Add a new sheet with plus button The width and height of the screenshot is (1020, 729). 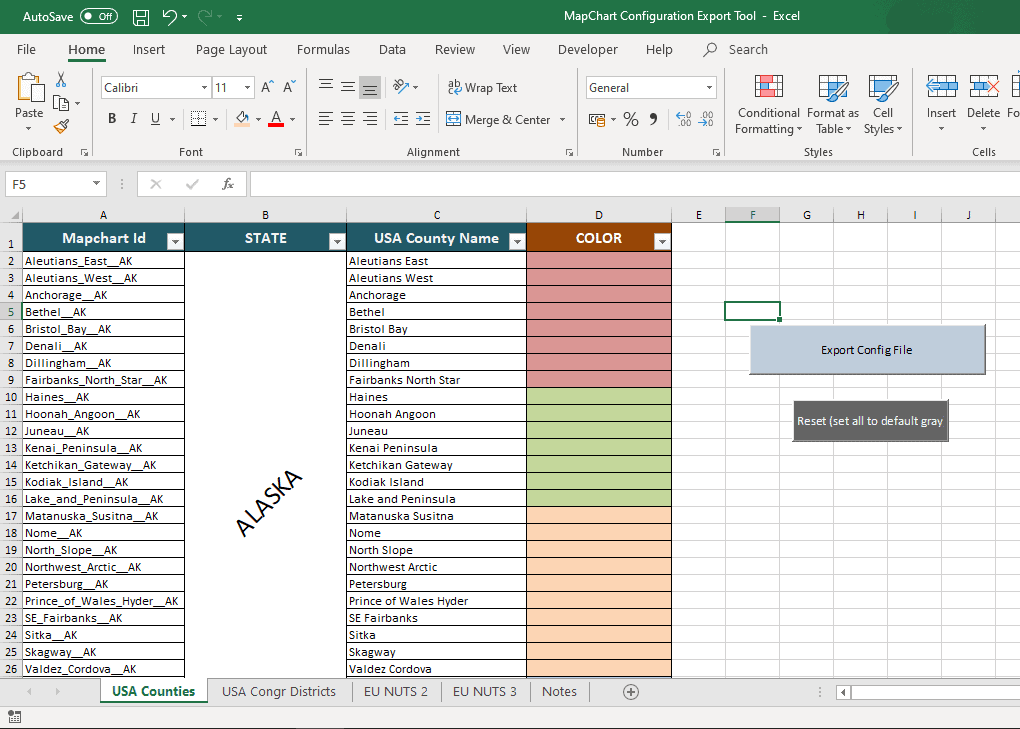630,692
